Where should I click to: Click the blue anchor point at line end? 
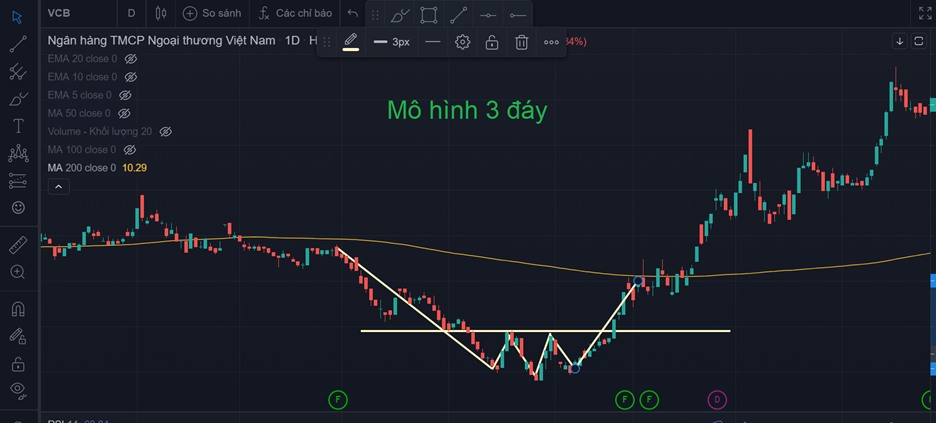[638, 280]
